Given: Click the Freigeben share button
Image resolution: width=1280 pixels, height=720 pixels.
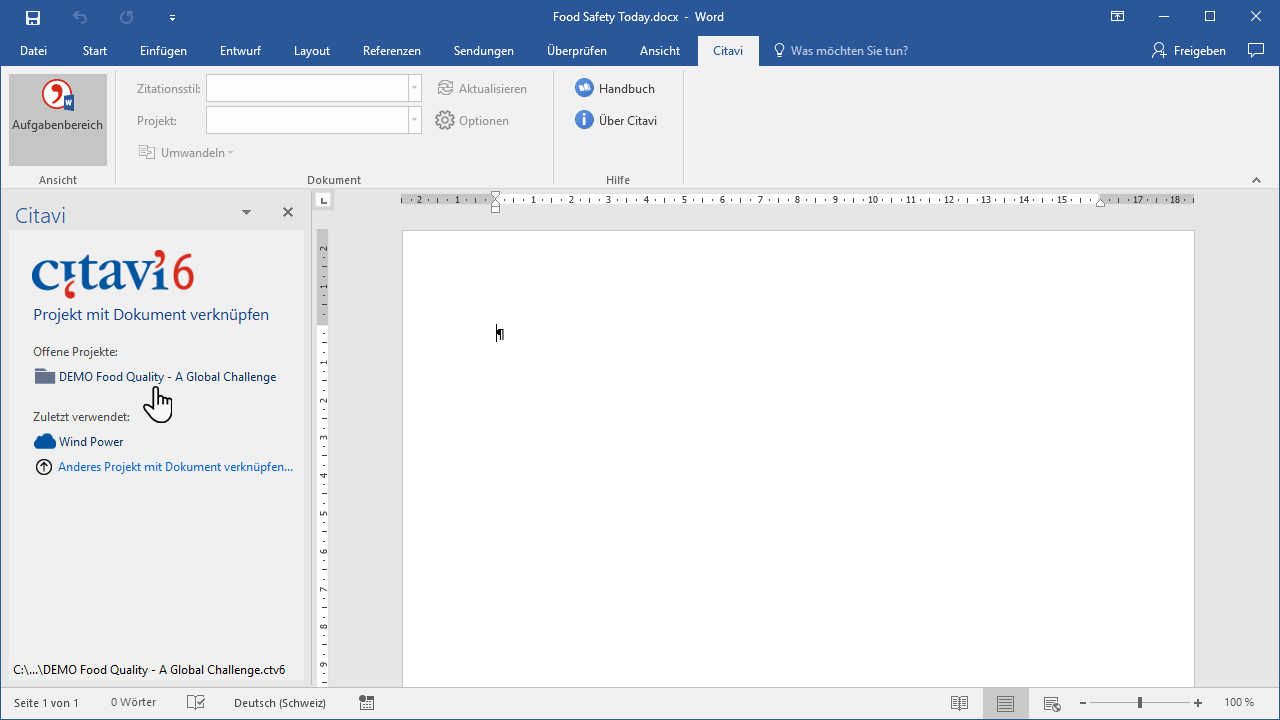Looking at the screenshot, I should [x=1188, y=51].
